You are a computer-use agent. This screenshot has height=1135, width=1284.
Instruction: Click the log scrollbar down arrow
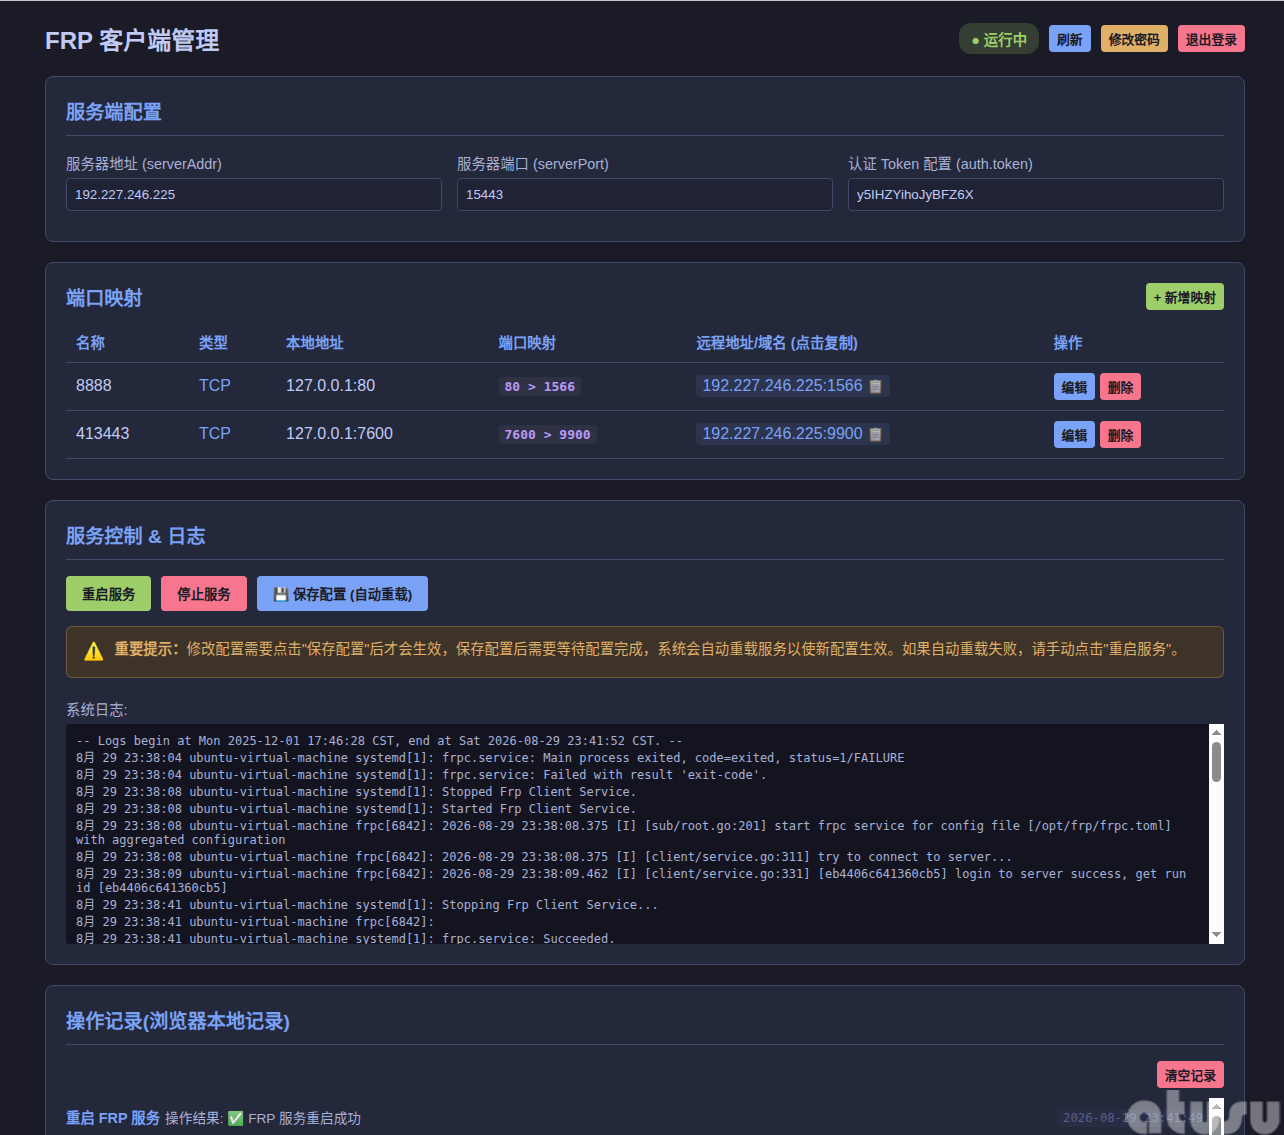pos(1216,935)
